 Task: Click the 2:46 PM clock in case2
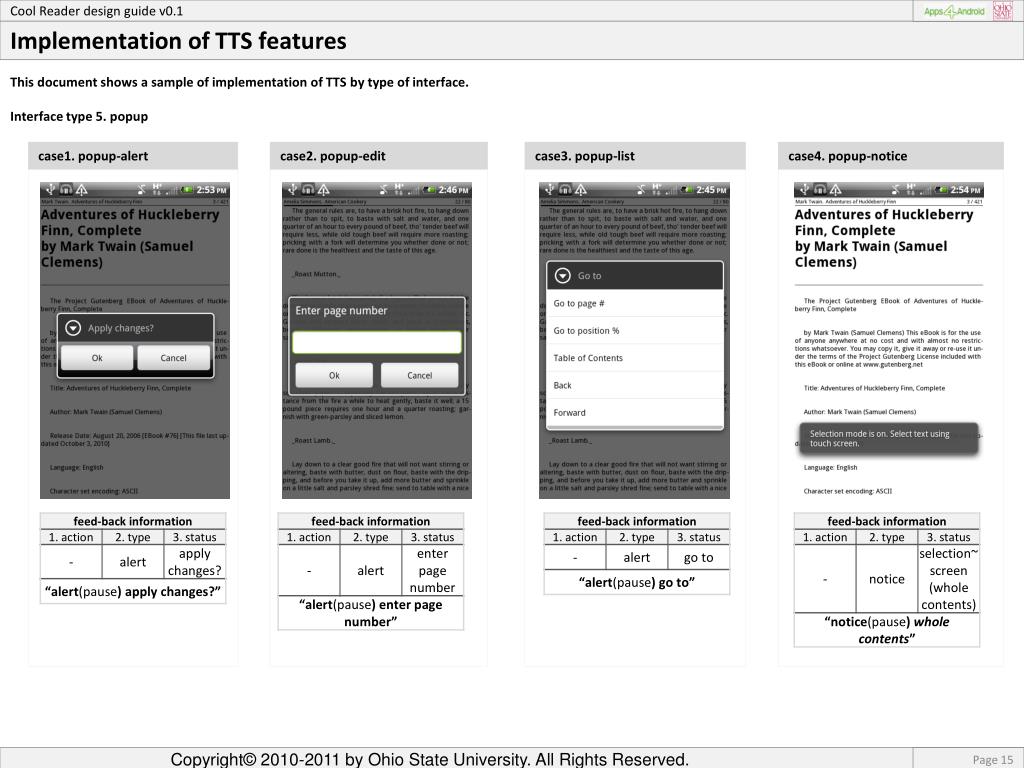(454, 190)
